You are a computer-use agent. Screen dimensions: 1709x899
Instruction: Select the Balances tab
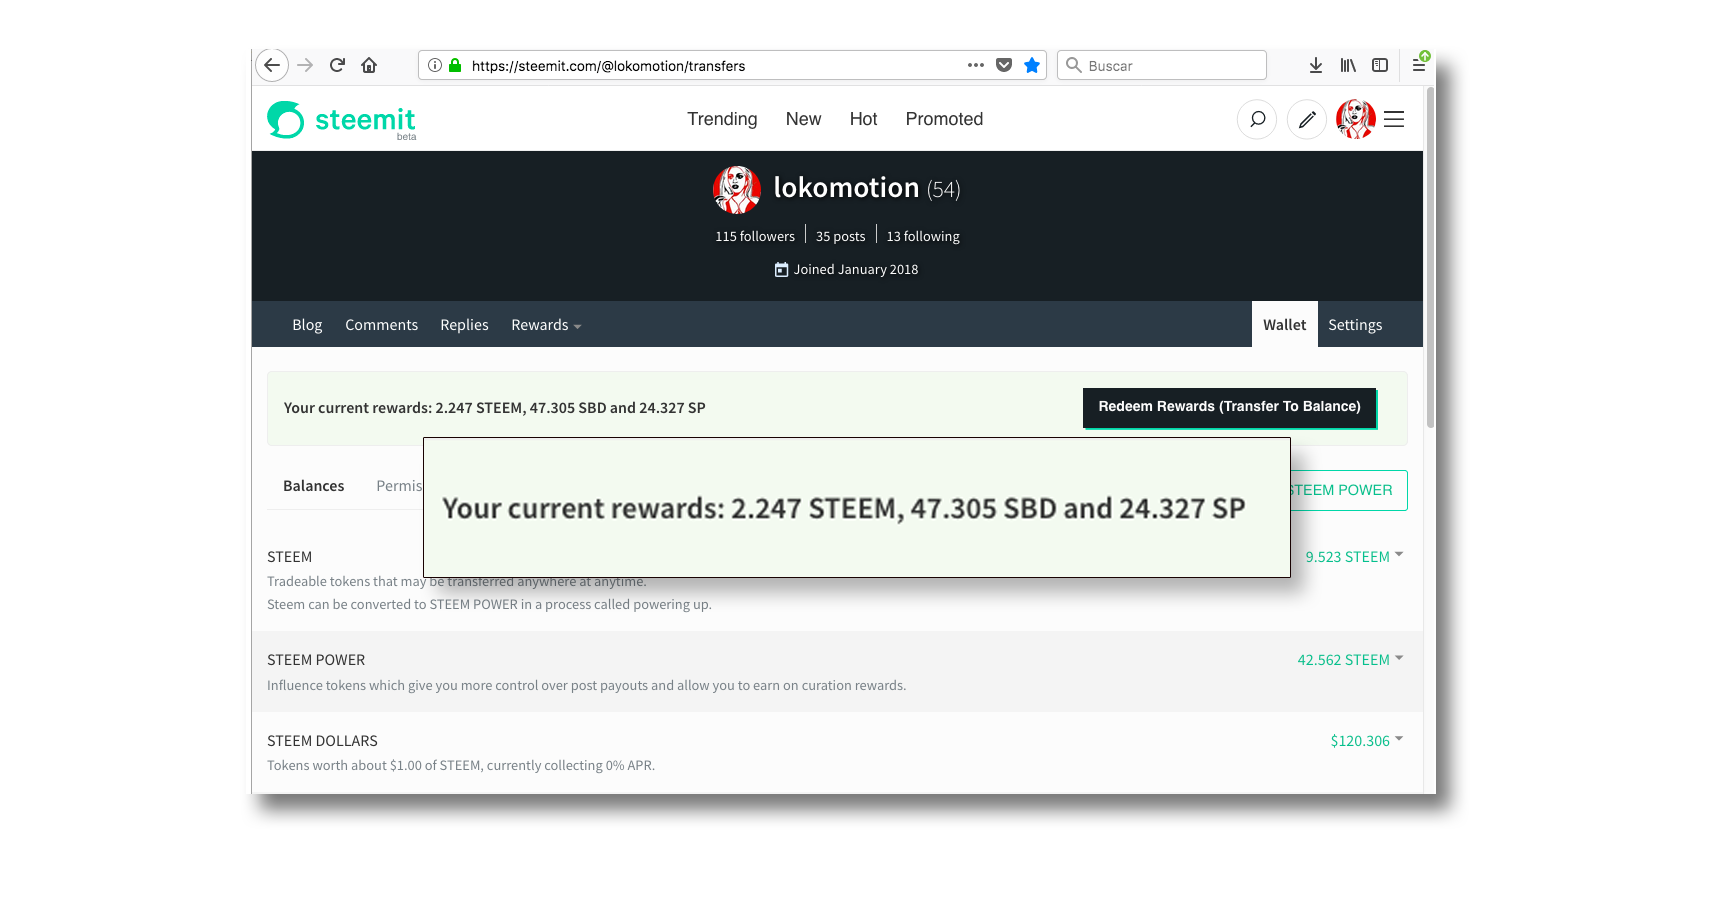(313, 486)
